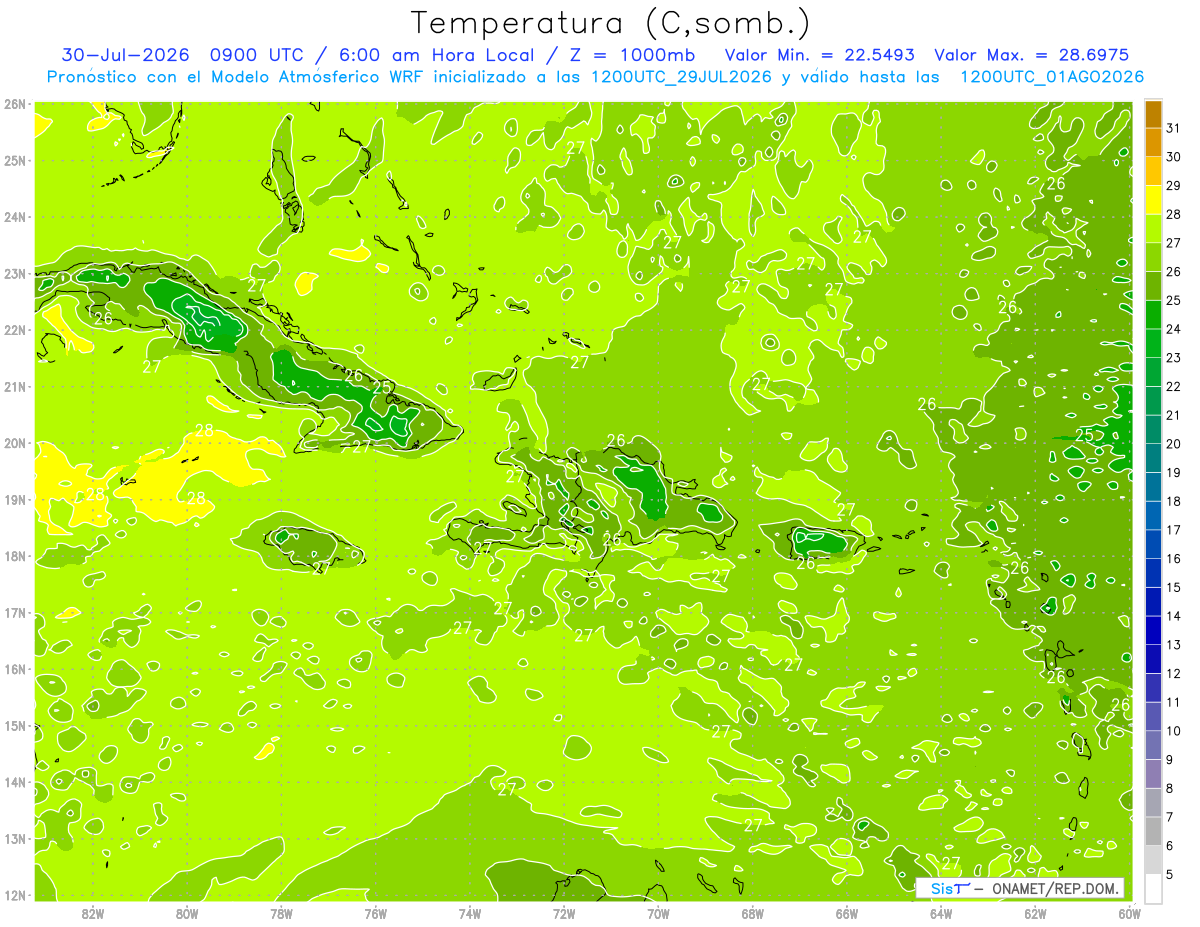Screen dimensions: 1200x927
Task: Click the color scale label '15'
Action: tap(1173, 587)
